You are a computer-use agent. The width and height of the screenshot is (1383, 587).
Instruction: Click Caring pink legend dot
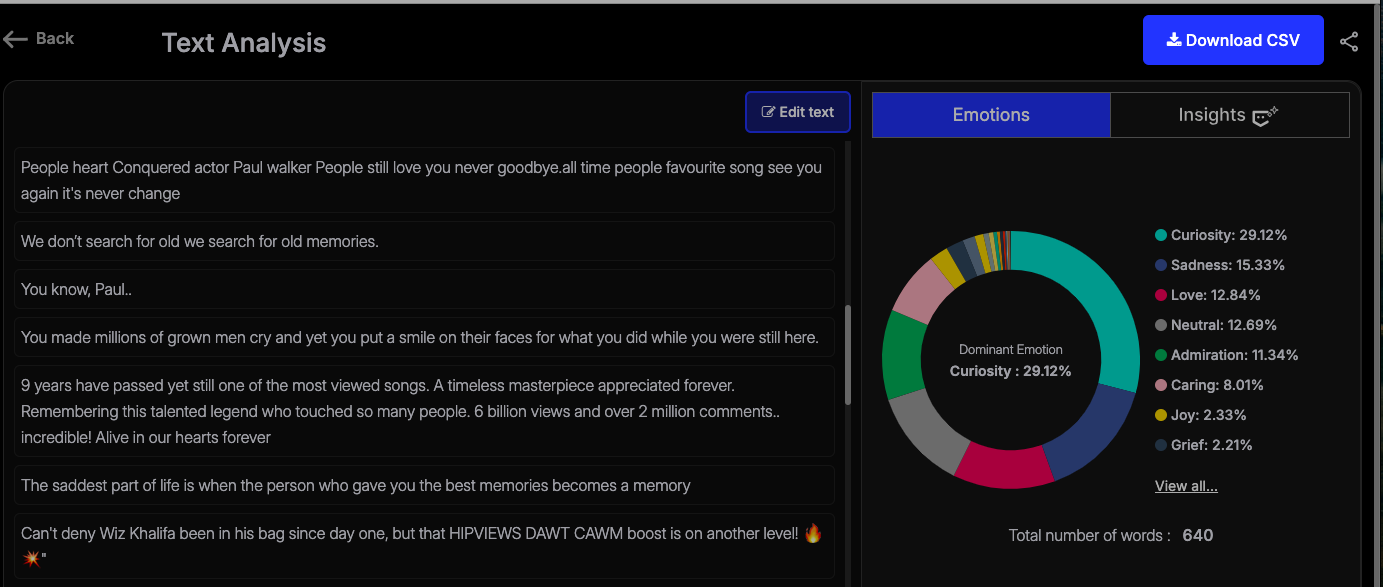point(1161,385)
